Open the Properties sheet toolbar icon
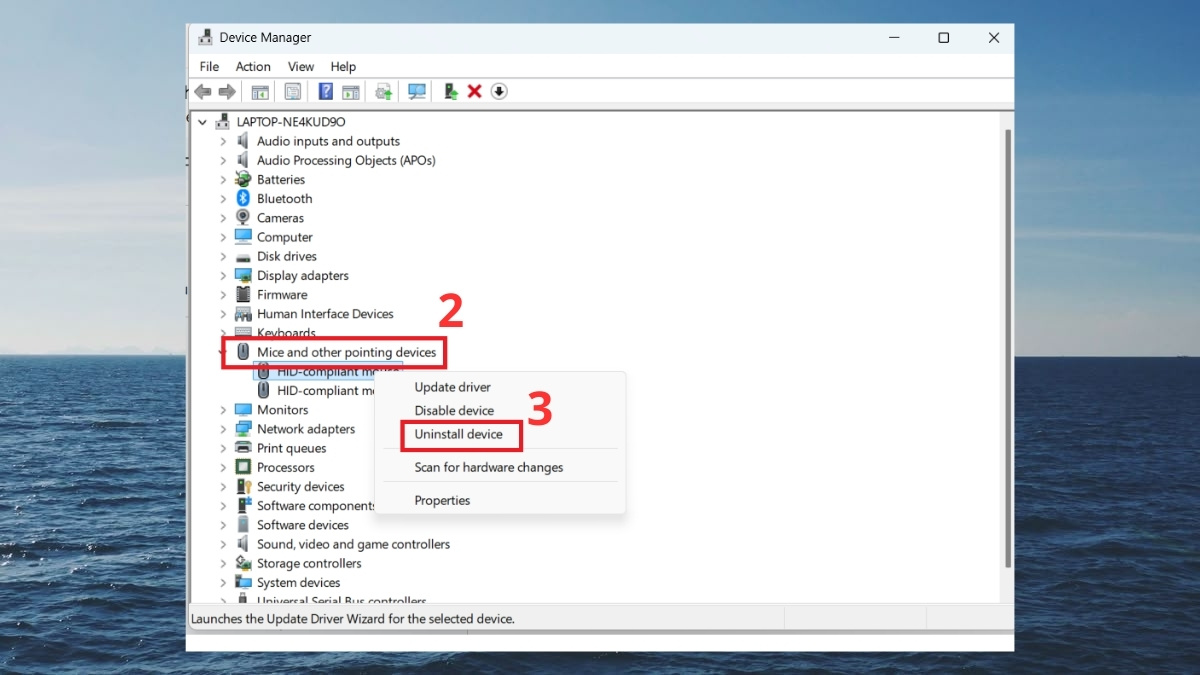This screenshot has height=675, width=1200. [292, 92]
